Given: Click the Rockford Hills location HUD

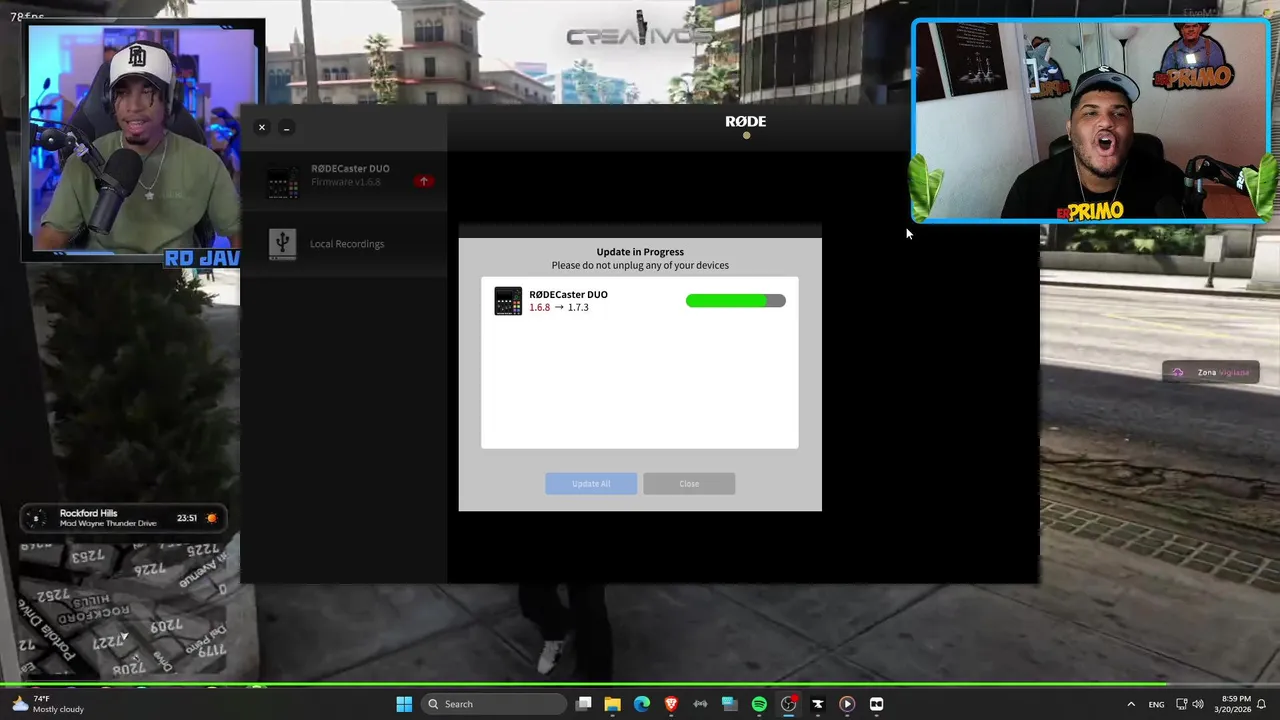Looking at the screenshot, I should pos(124,518).
